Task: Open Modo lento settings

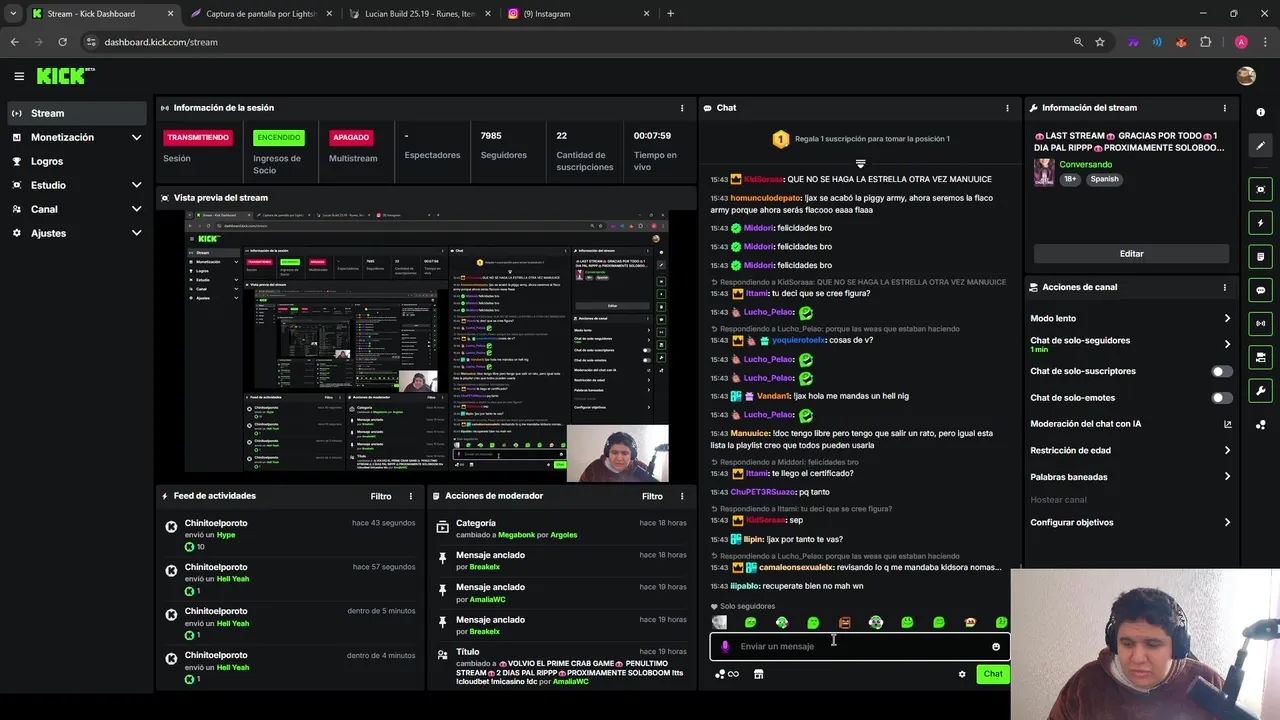Action: [1131, 318]
